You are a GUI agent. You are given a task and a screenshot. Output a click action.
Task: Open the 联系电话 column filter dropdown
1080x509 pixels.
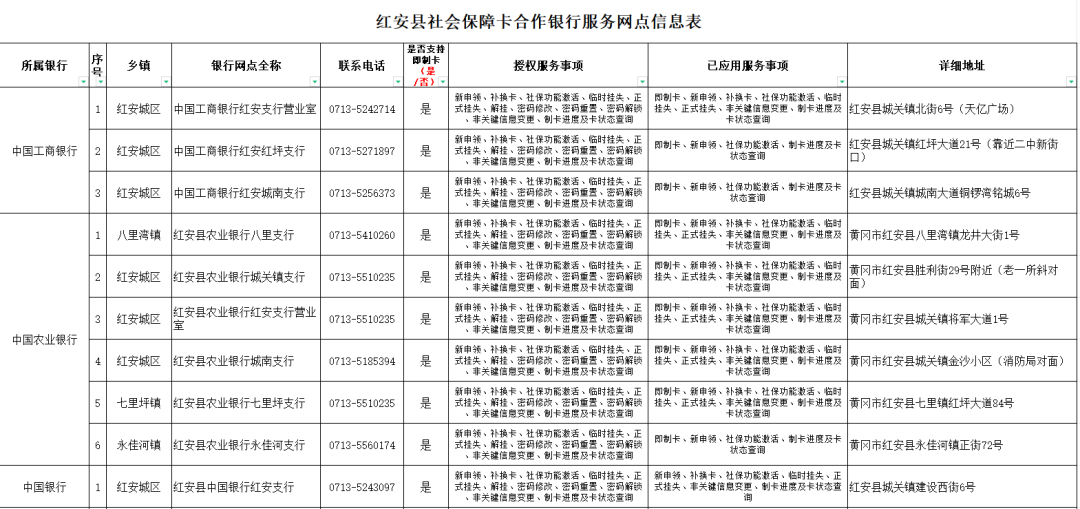coord(397,82)
